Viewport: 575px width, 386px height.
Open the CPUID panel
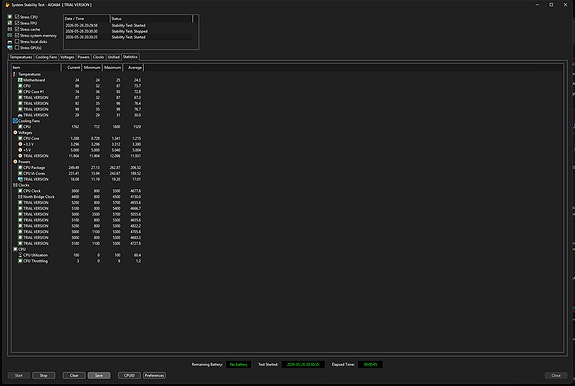pos(129,375)
